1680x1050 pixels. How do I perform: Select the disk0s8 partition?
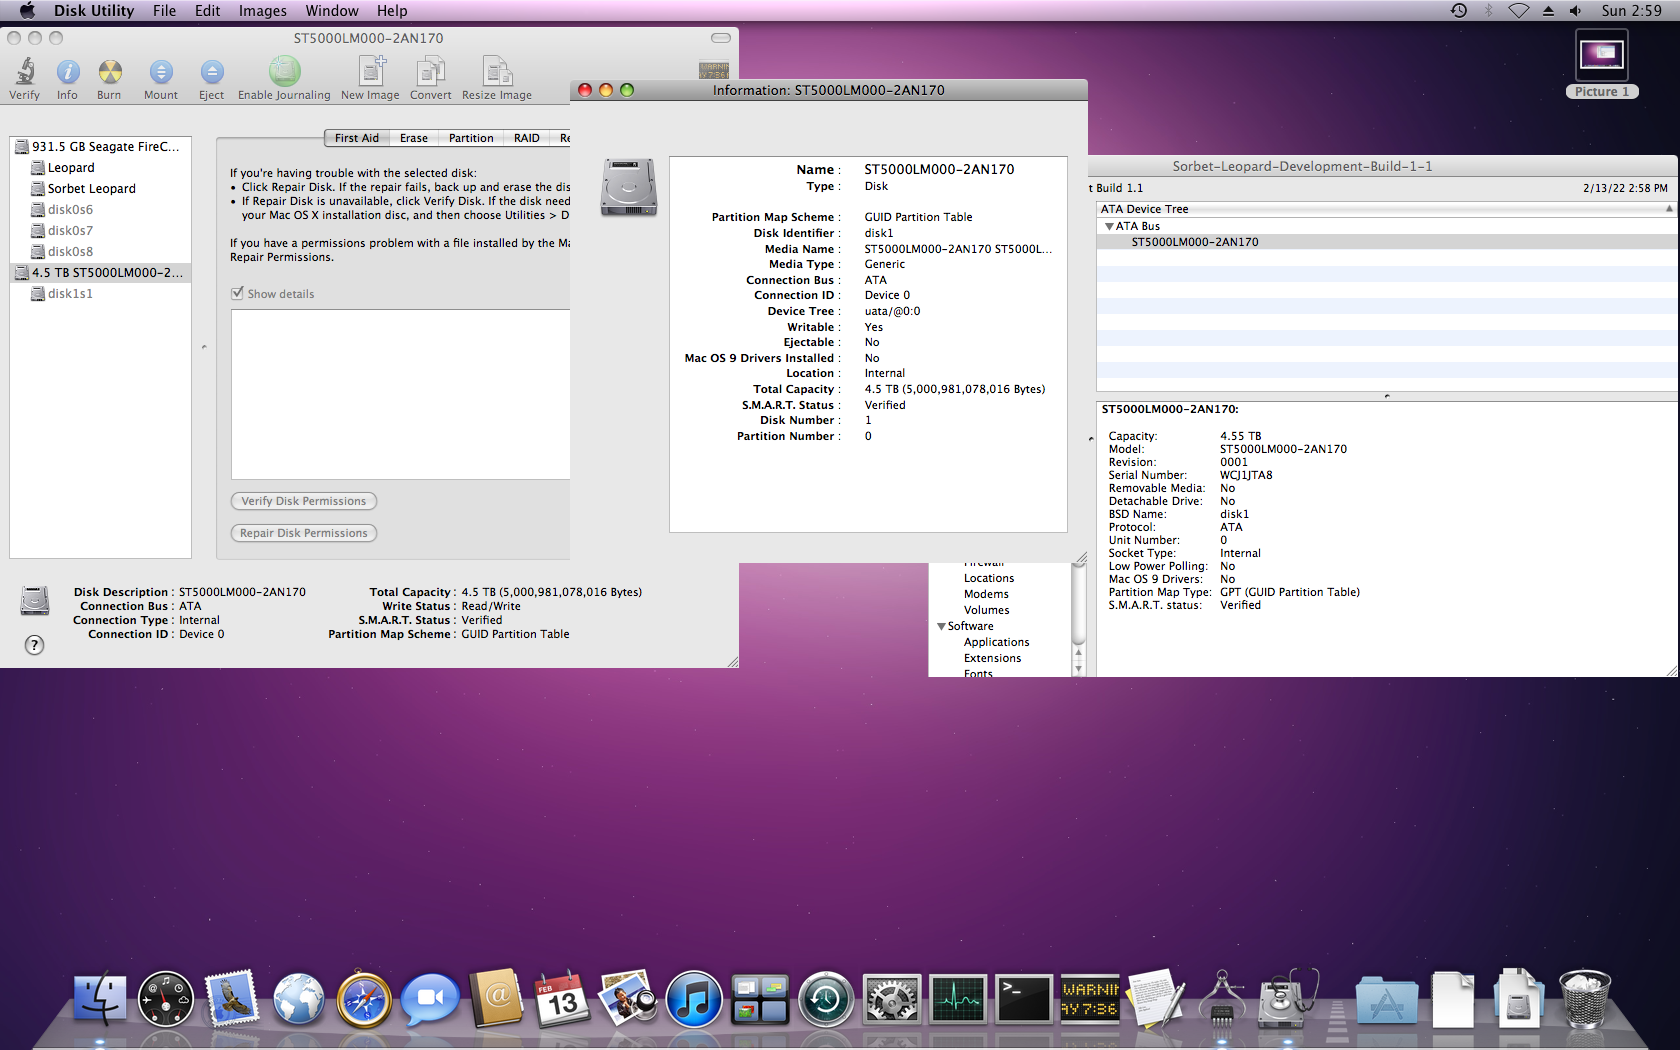[100, 252]
